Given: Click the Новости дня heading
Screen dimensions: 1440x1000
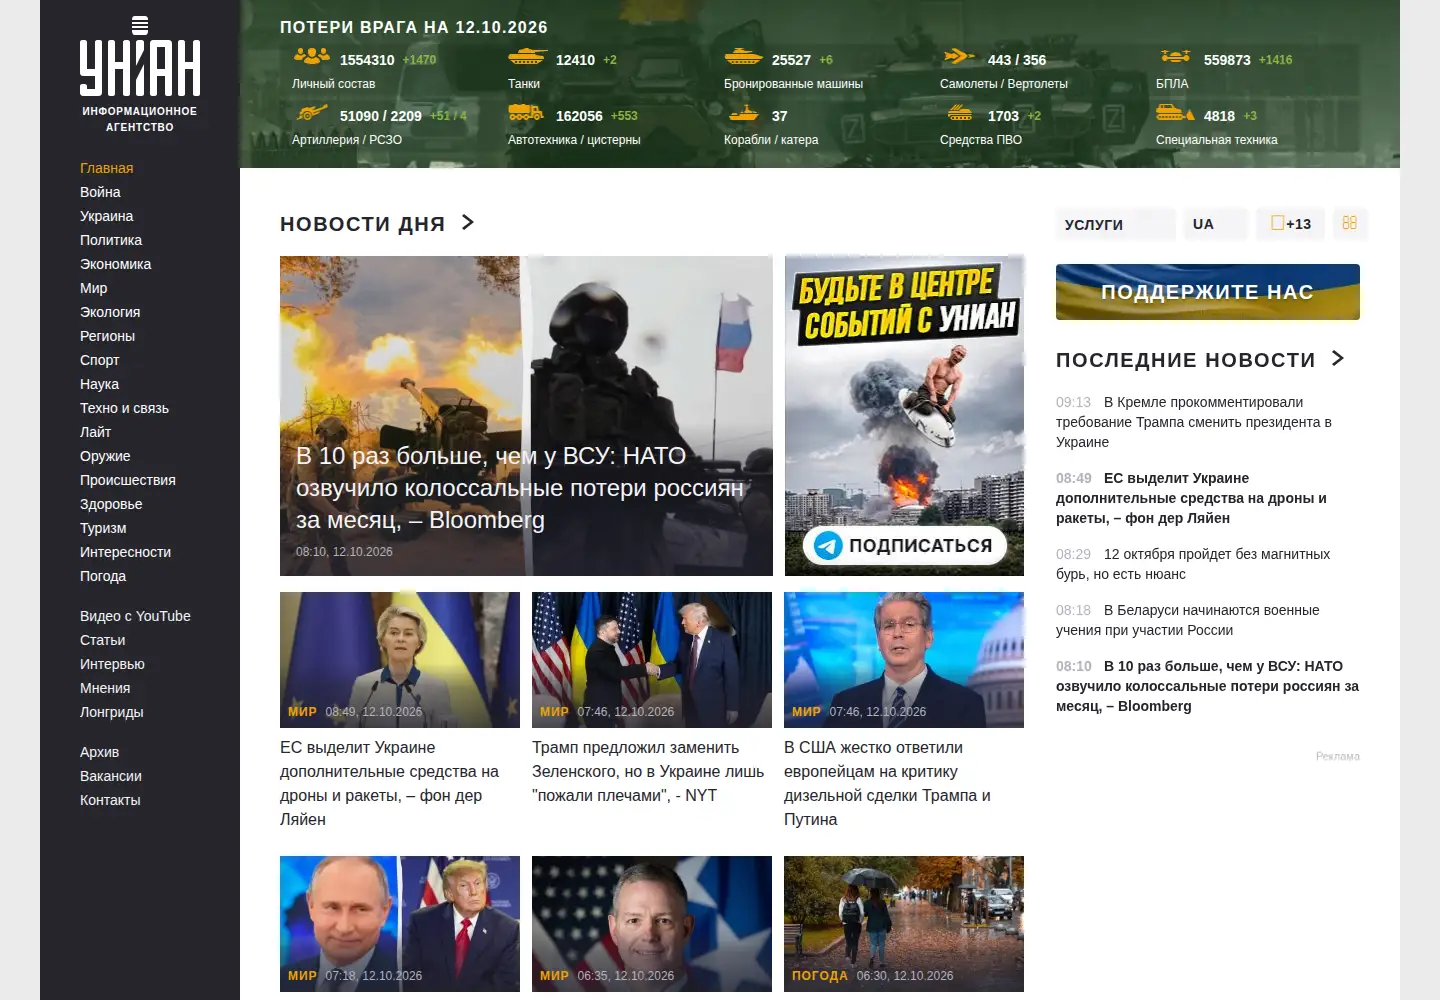Looking at the screenshot, I should click(362, 223).
